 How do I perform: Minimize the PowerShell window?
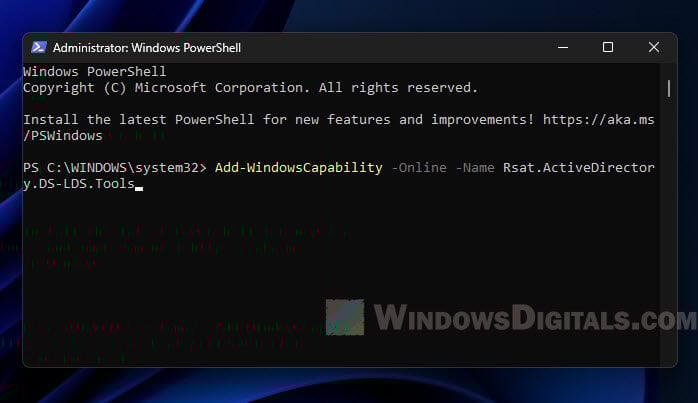point(563,47)
